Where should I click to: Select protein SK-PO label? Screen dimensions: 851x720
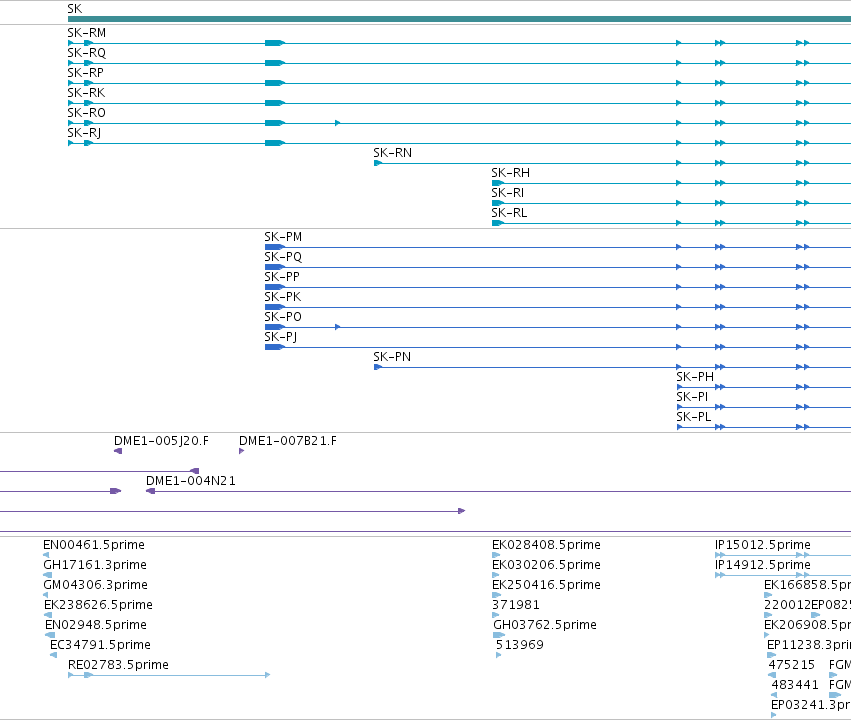pos(283,318)
